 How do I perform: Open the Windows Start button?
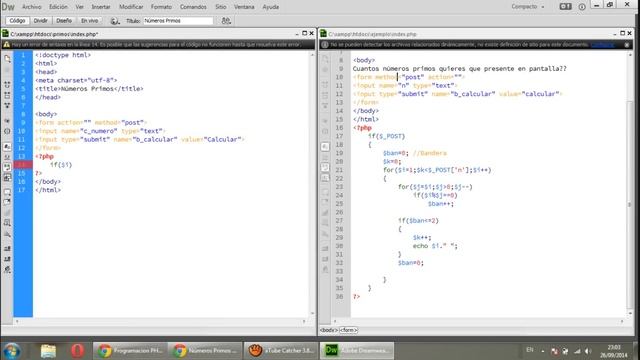12,351
